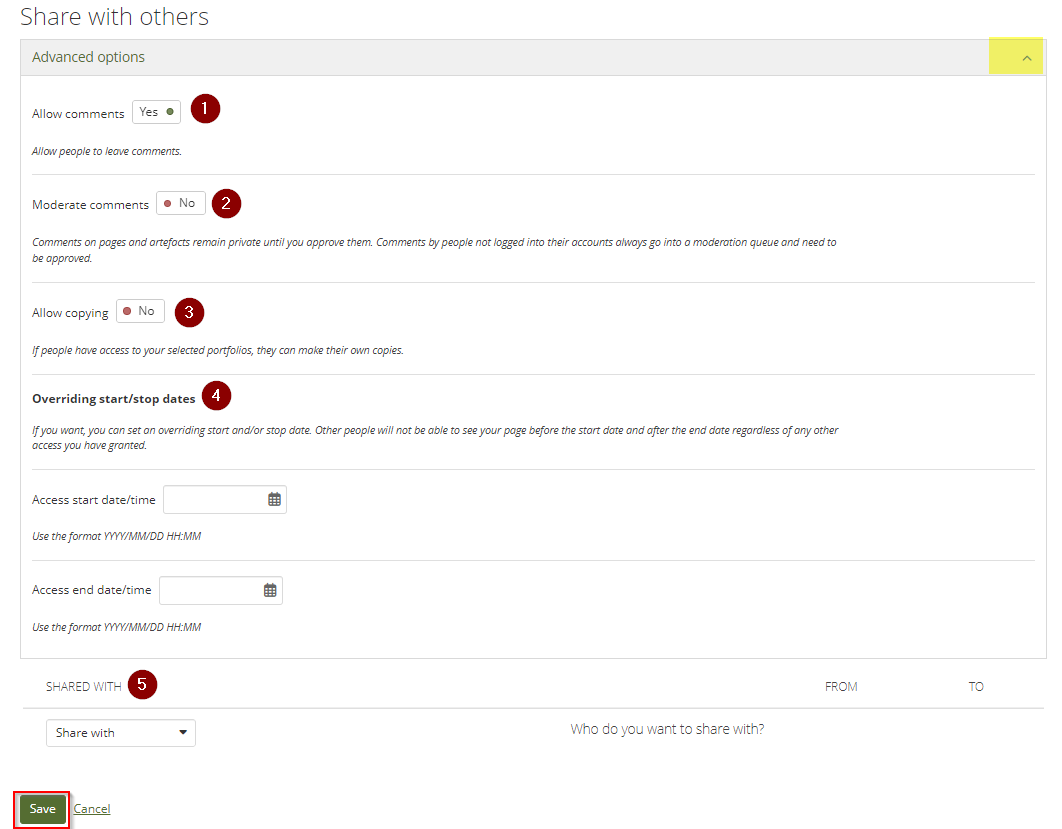Open calendar picker for Access start date
The height and width of the screenshot is (829, 1062).
point(274,500)
